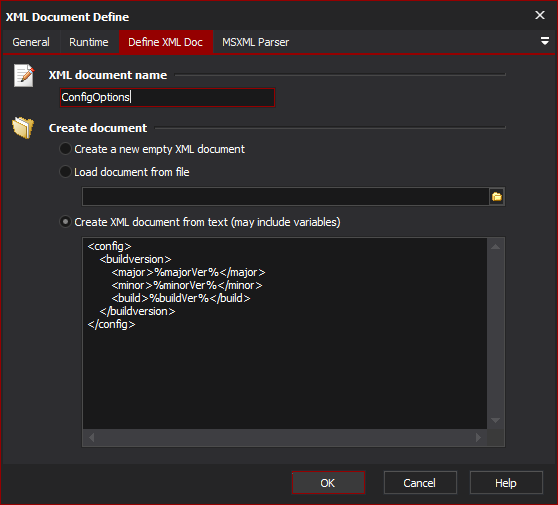Screen dimensions: 558x505
Task: Open Help for this dialog
Action: click(506, 483)
